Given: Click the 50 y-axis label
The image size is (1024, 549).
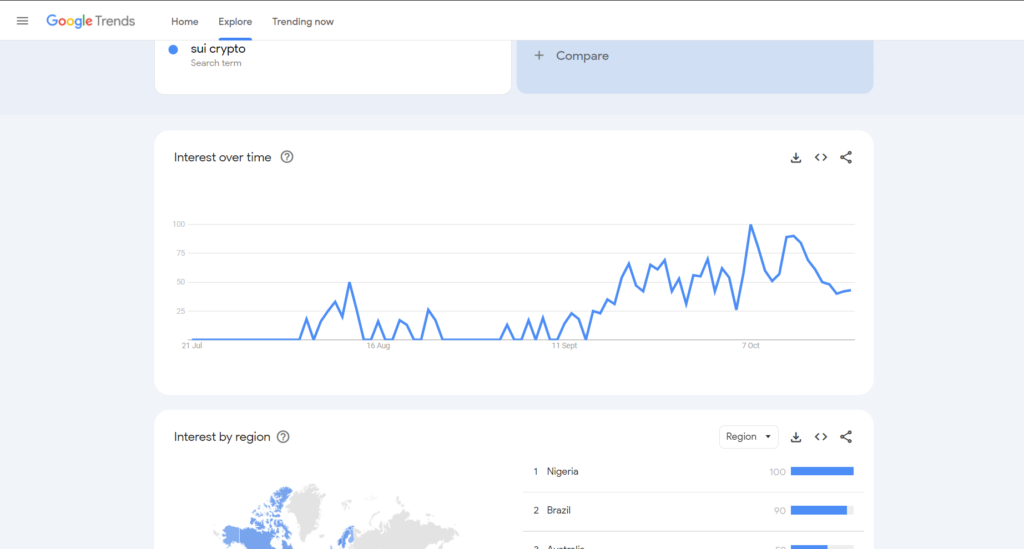Looking at the screenshot, I should pyautogui.click(x=181, y=282).
